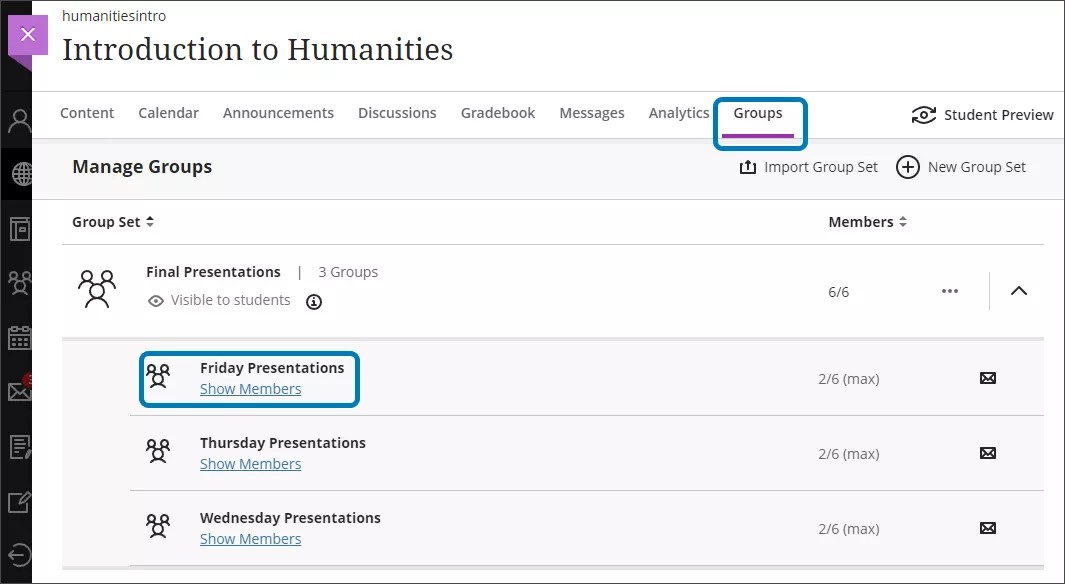Collapse the Final Presentations group set
This screenshot has height=584, width=1065.
[x=1018, y=291]
